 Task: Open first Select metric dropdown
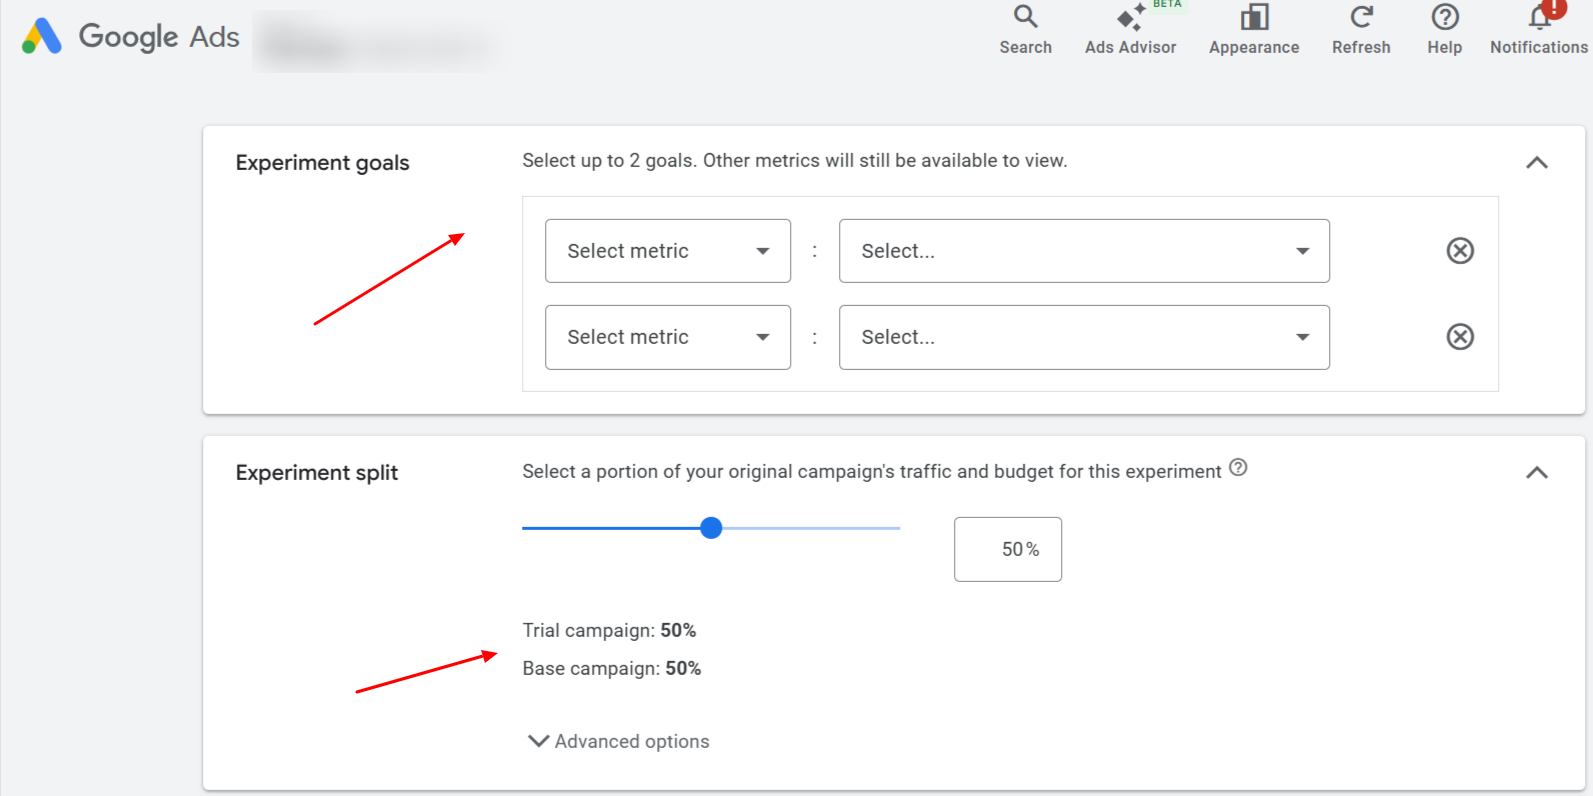pyautogui.click(x=667, y=251)
